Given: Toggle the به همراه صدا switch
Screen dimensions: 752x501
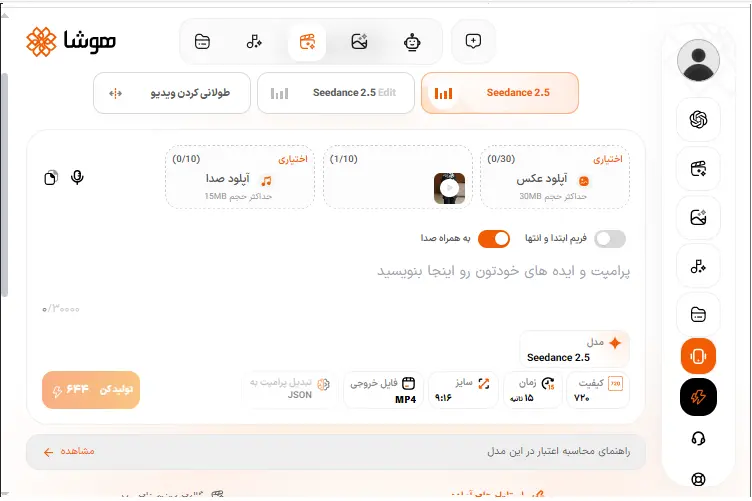Looking at the screenshot, I should (x=494, y=239).
